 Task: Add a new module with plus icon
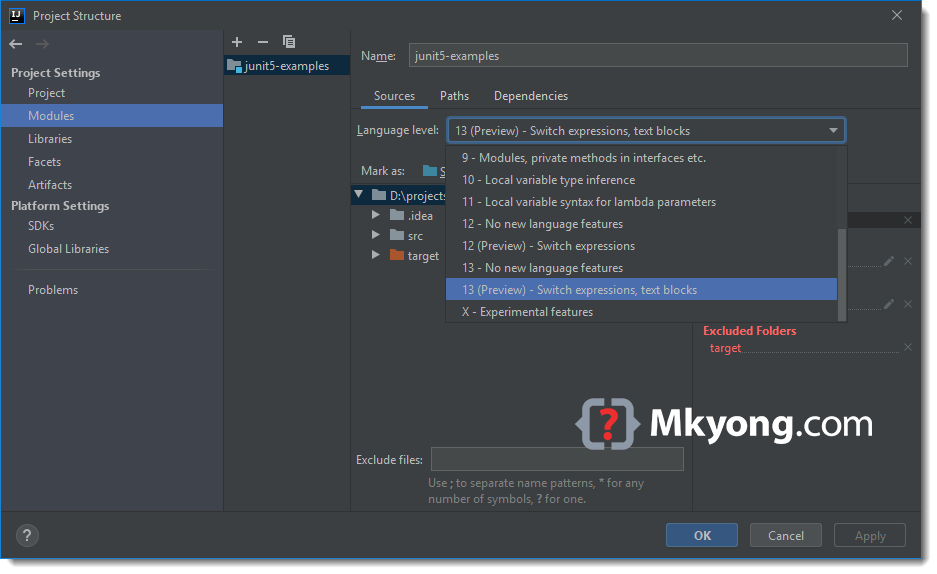pos(237,42)
